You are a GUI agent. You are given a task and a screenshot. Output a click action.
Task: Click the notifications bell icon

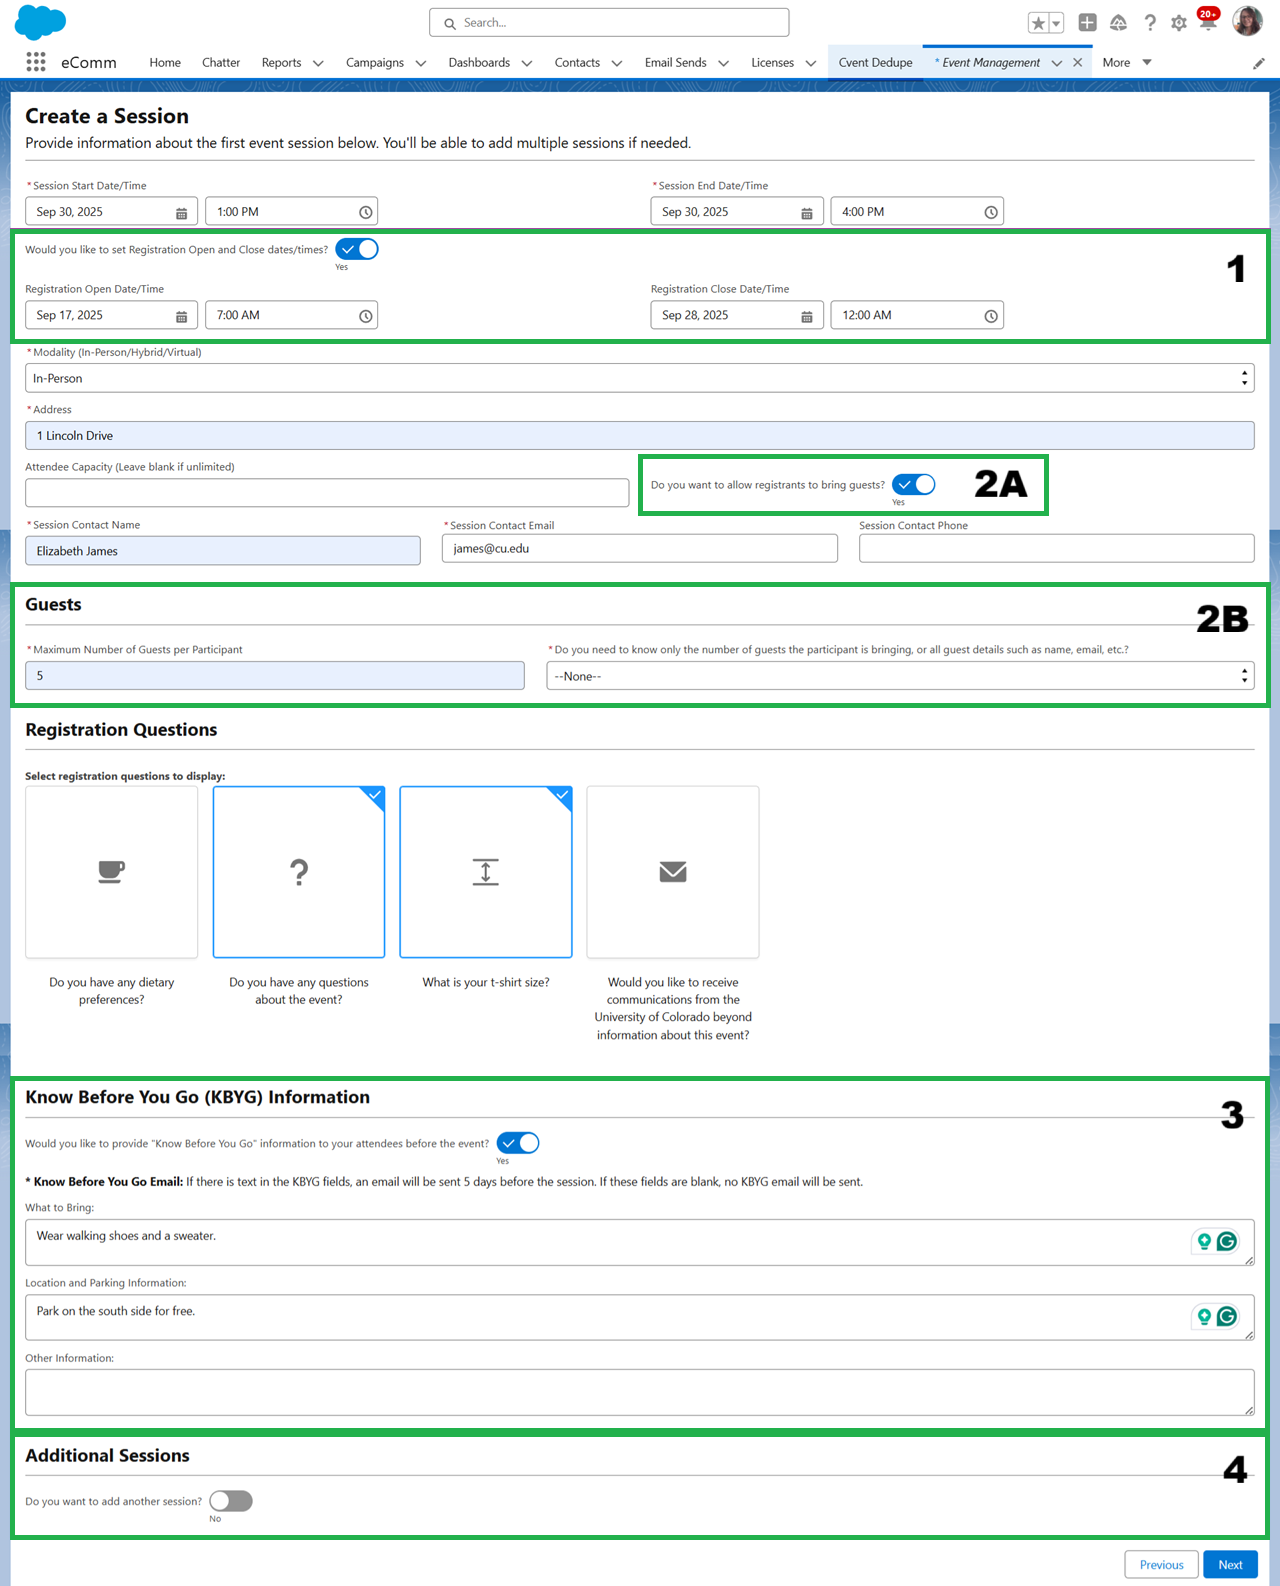coord(1207,22)
